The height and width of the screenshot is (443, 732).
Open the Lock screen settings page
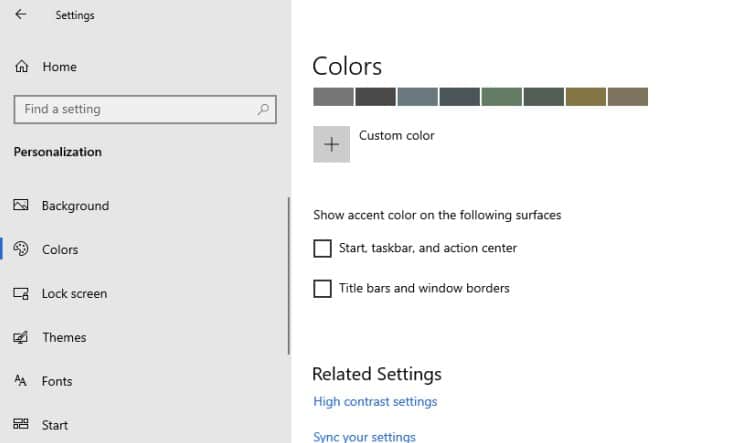74,294
